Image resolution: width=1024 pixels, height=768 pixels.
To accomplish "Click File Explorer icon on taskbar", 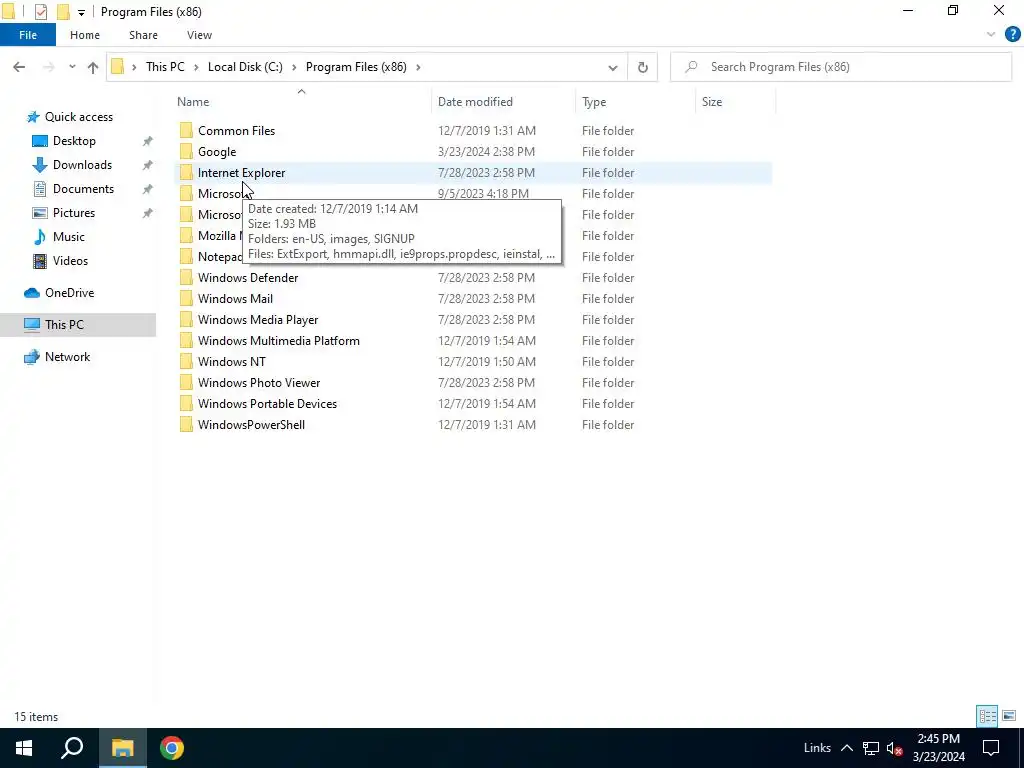I will pyautogui.click(x=122, y=748).
